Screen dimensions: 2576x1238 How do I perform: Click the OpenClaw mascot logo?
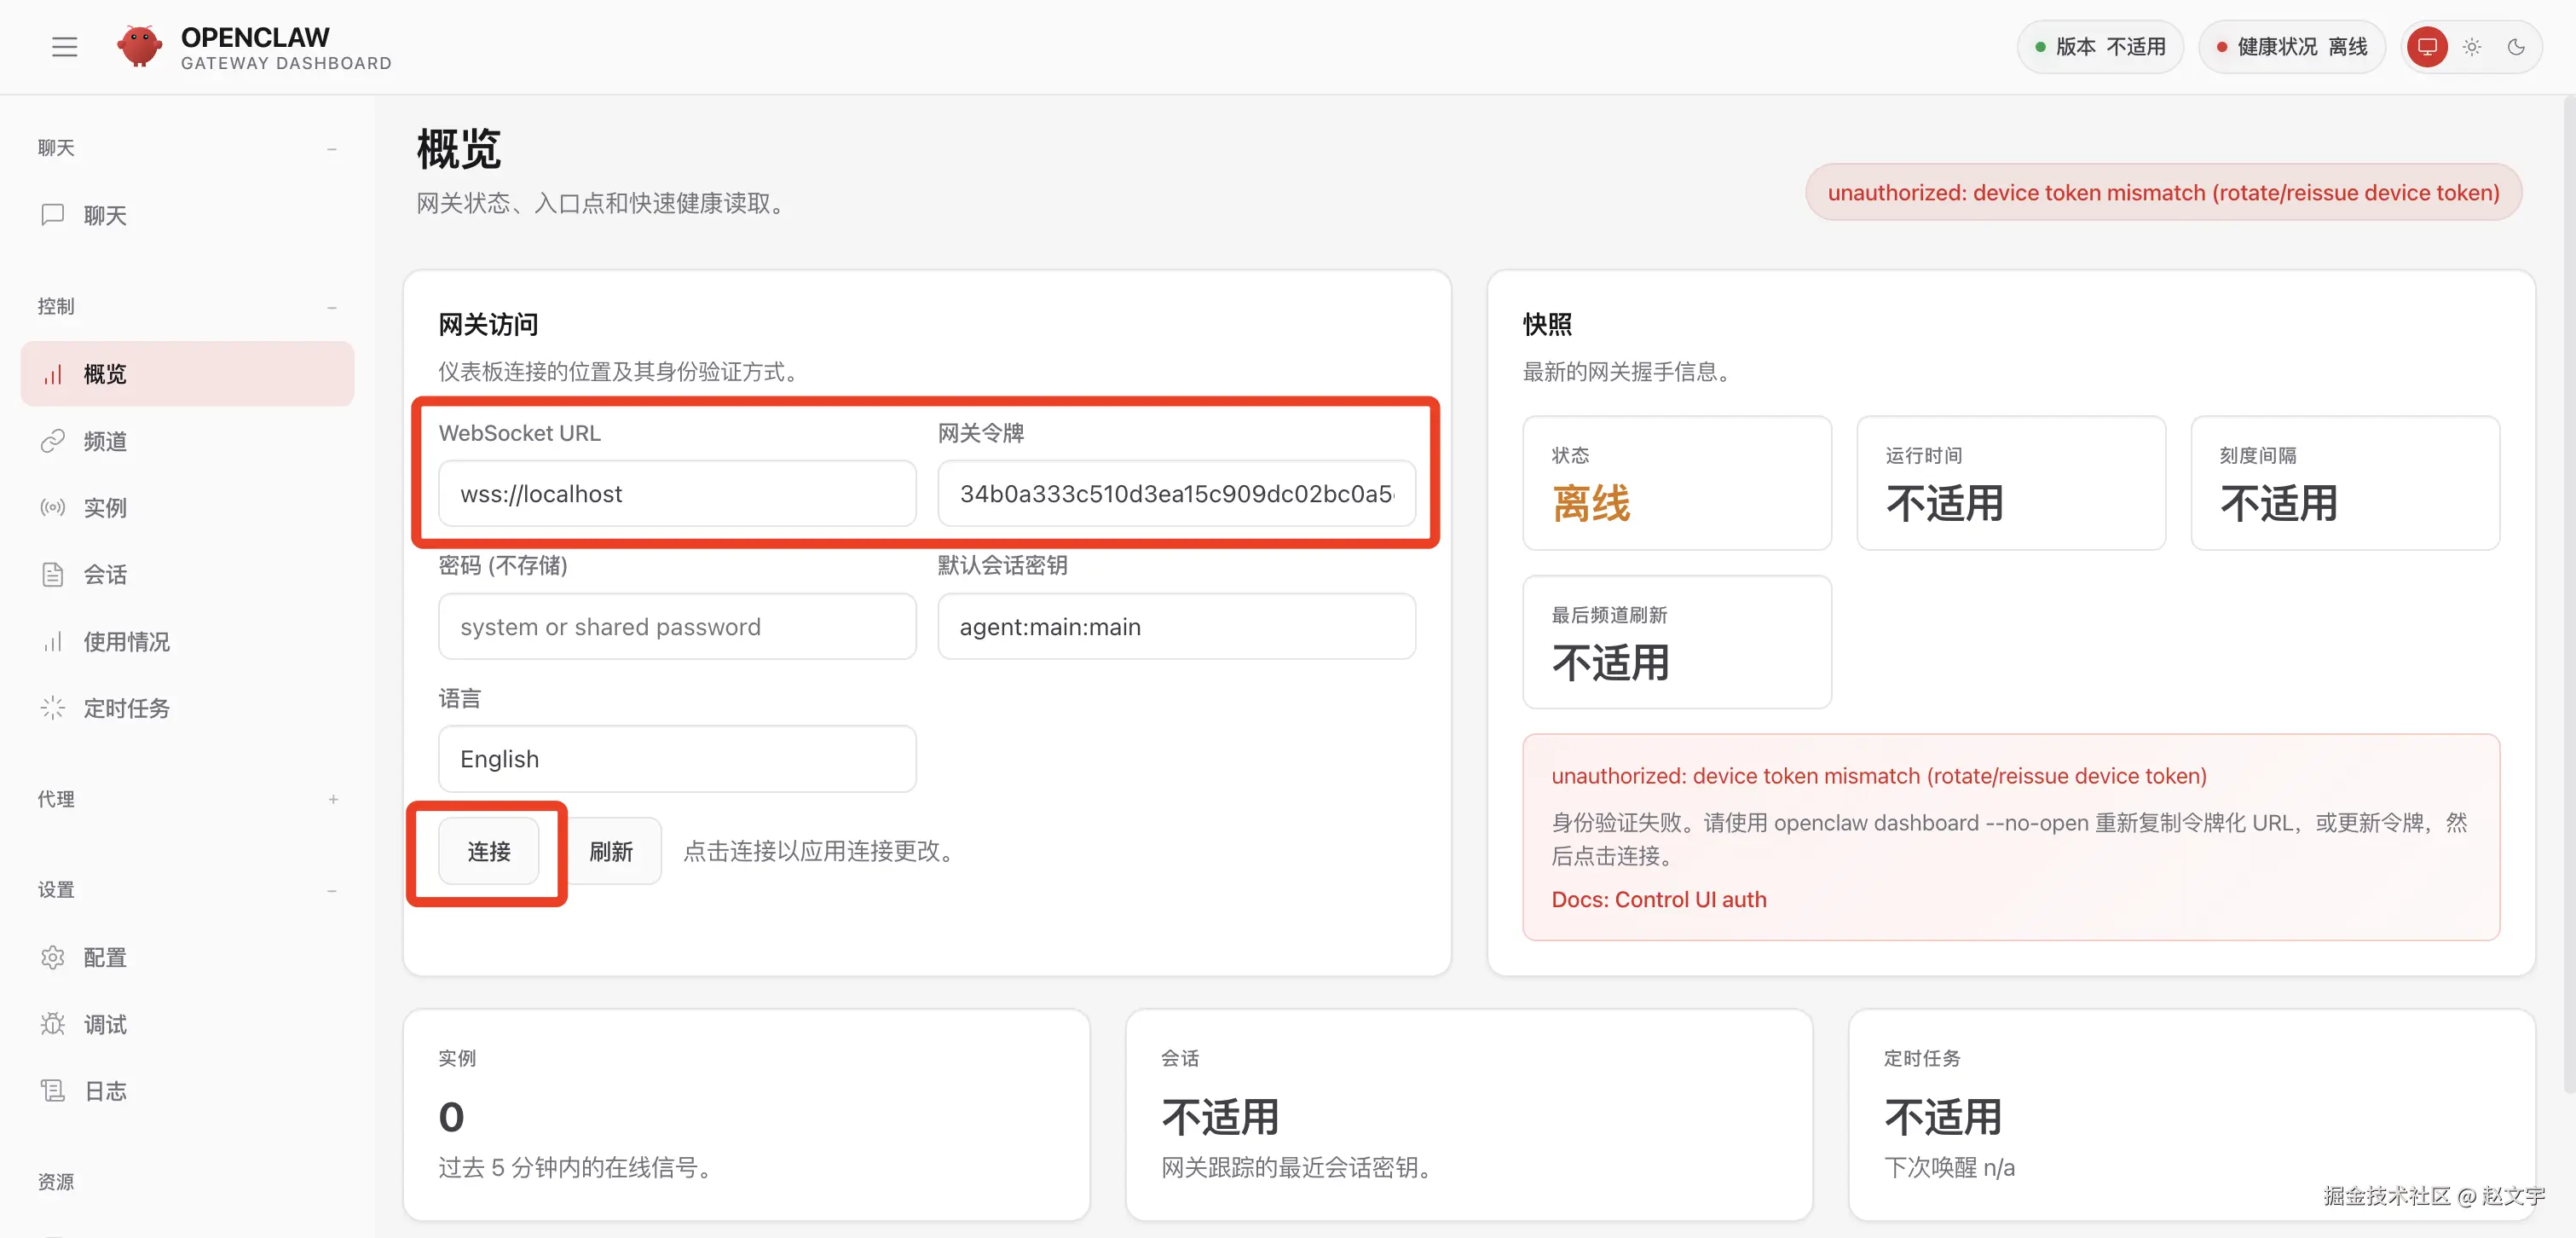click(140, 45)
